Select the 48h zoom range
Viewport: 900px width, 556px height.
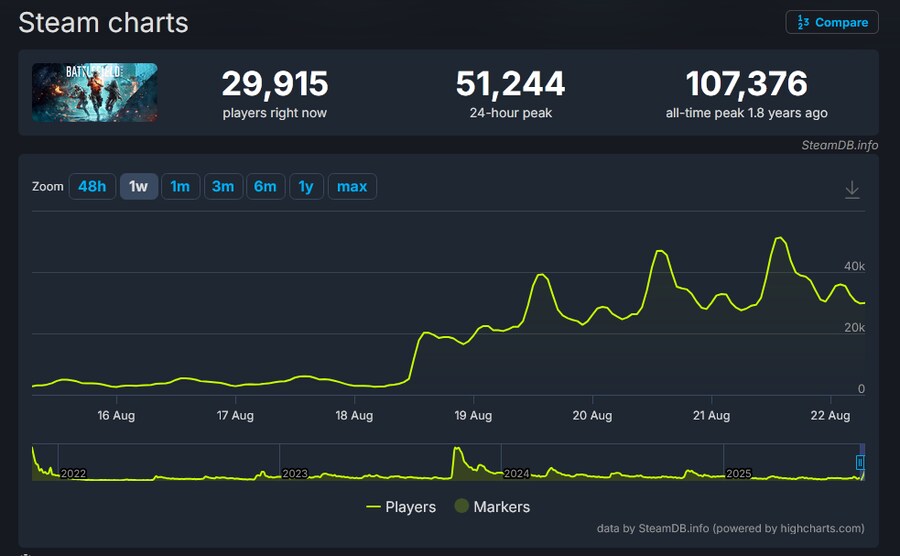pos(92,186)
